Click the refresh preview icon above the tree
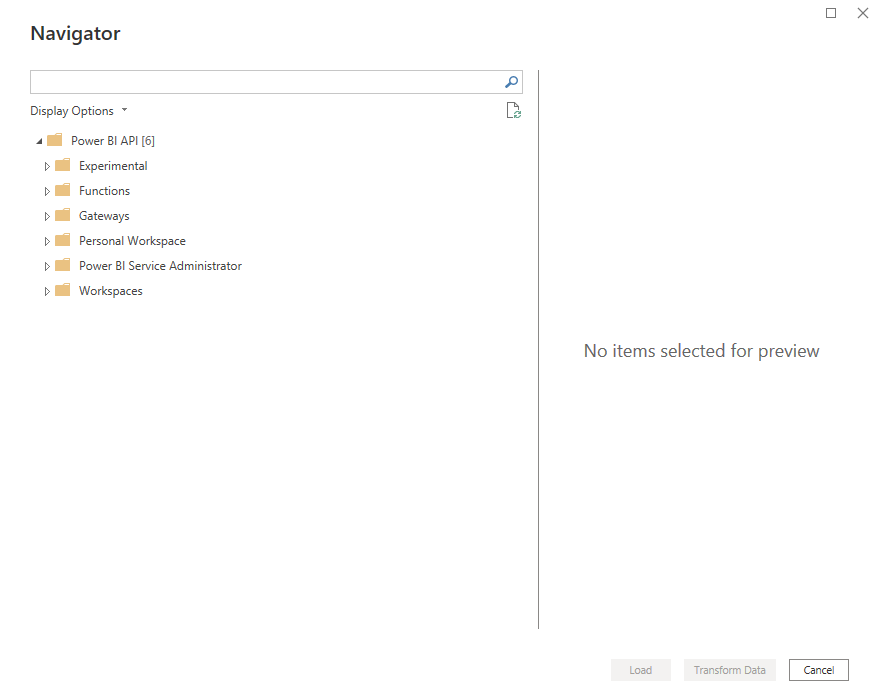This screenshot has height=699, width=879. tap(513, 110)
